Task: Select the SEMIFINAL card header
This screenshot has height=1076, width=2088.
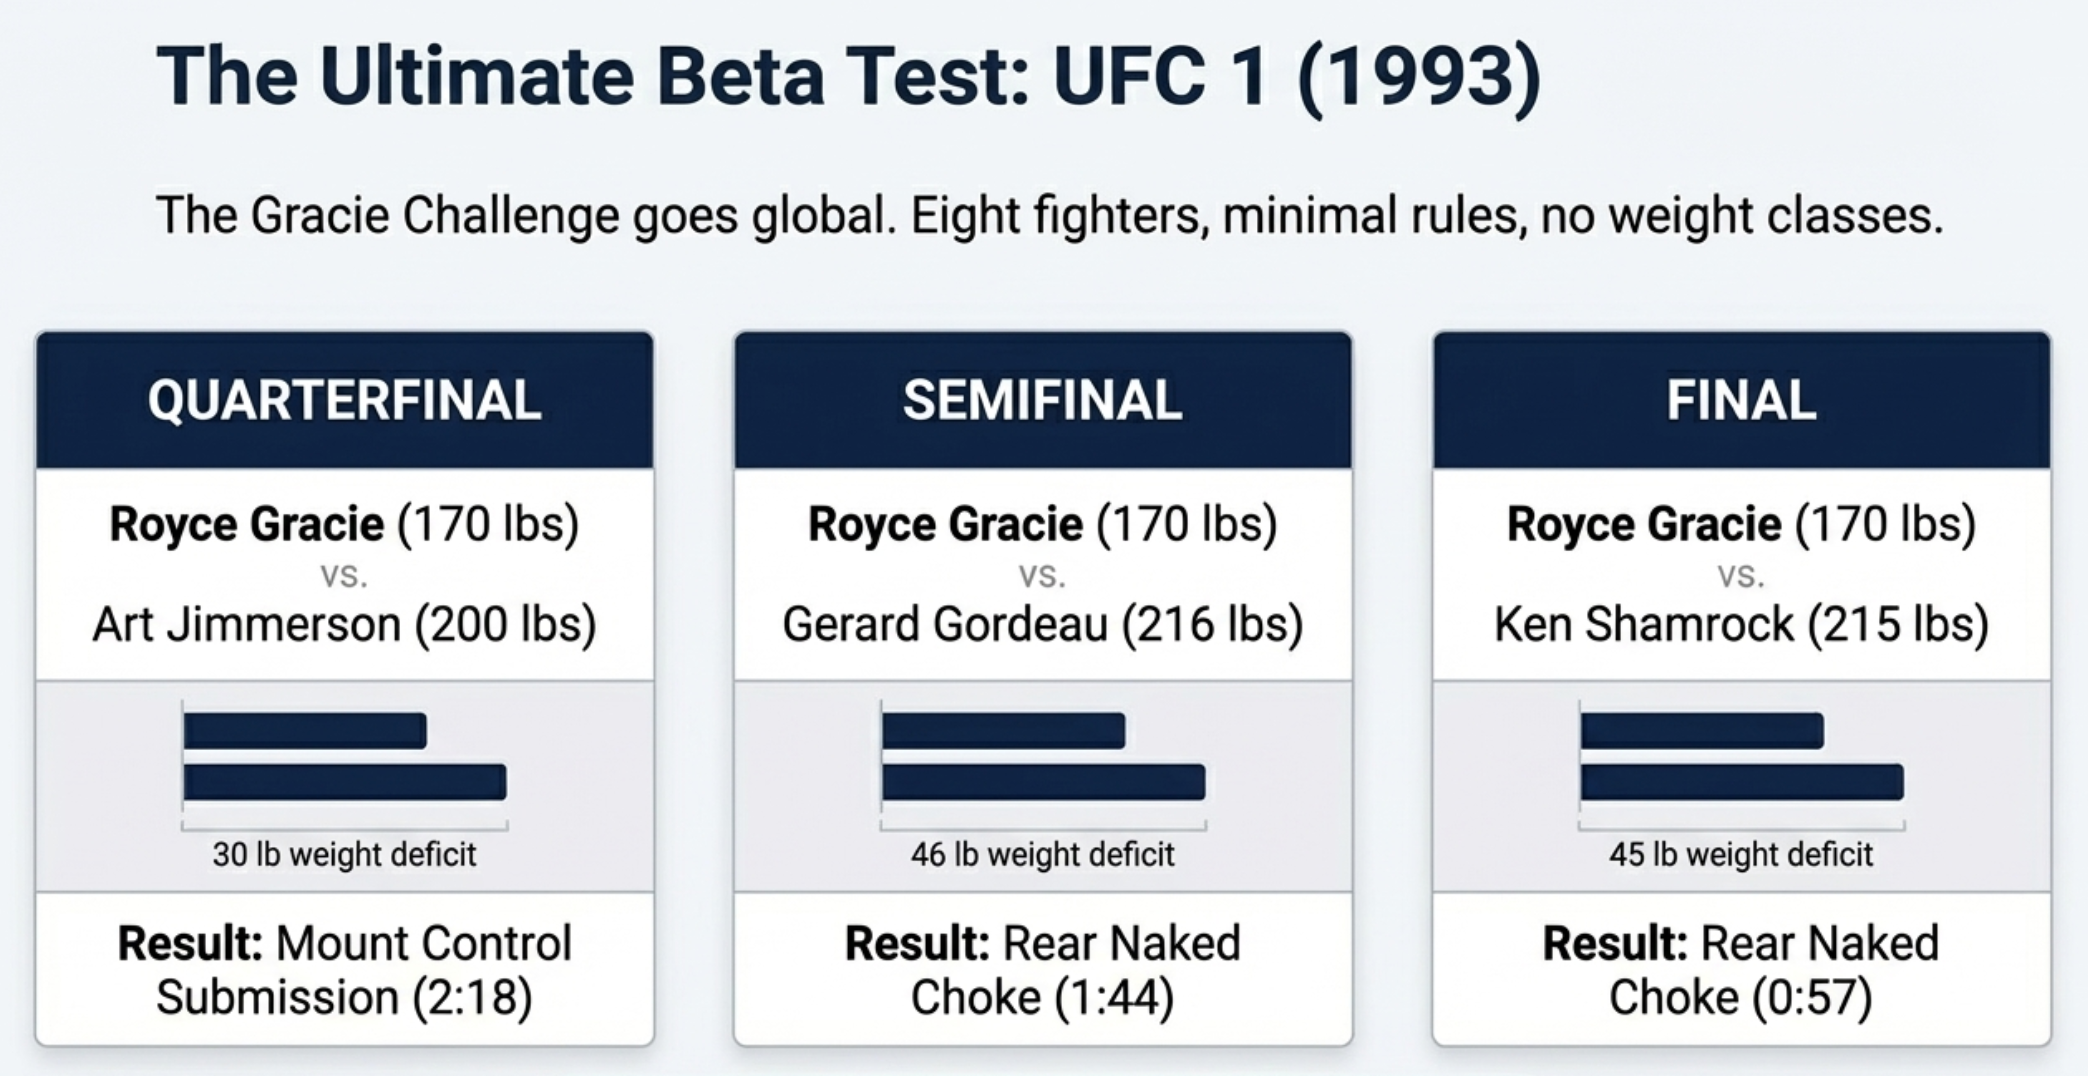Action: coord(1042,400)
